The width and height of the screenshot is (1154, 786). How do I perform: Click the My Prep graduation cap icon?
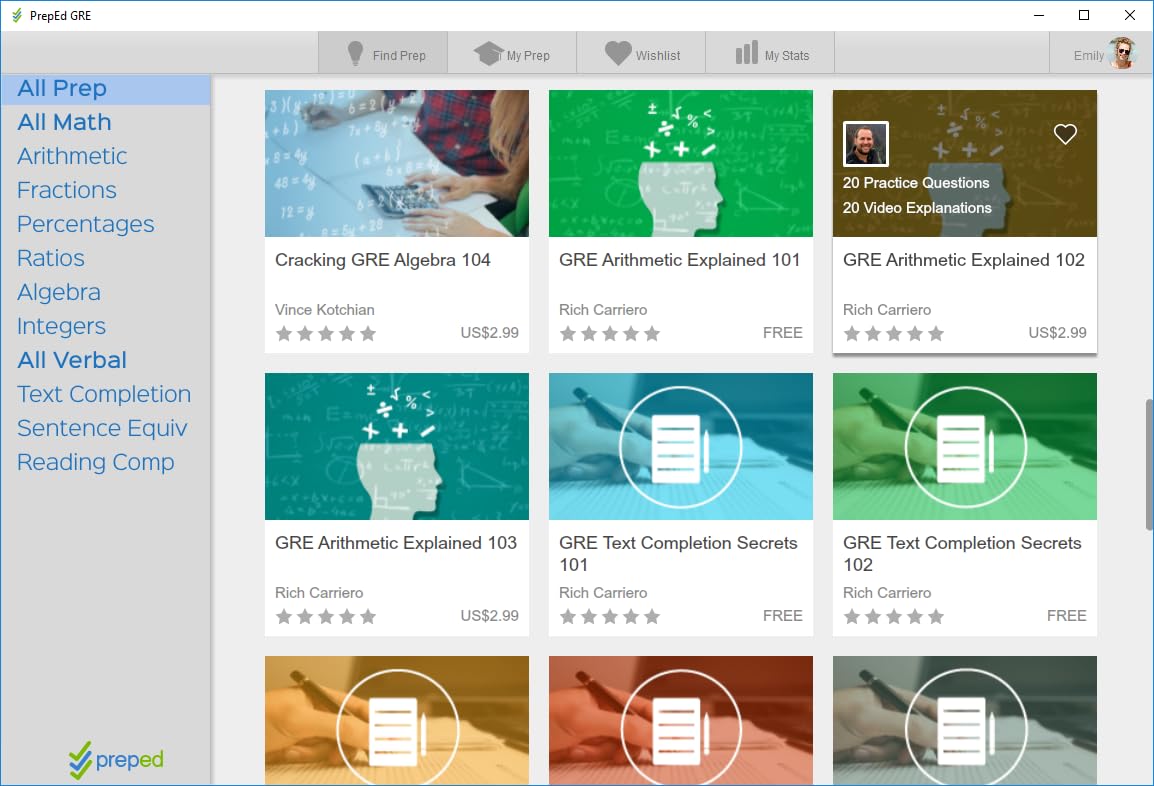click(488, 54)
